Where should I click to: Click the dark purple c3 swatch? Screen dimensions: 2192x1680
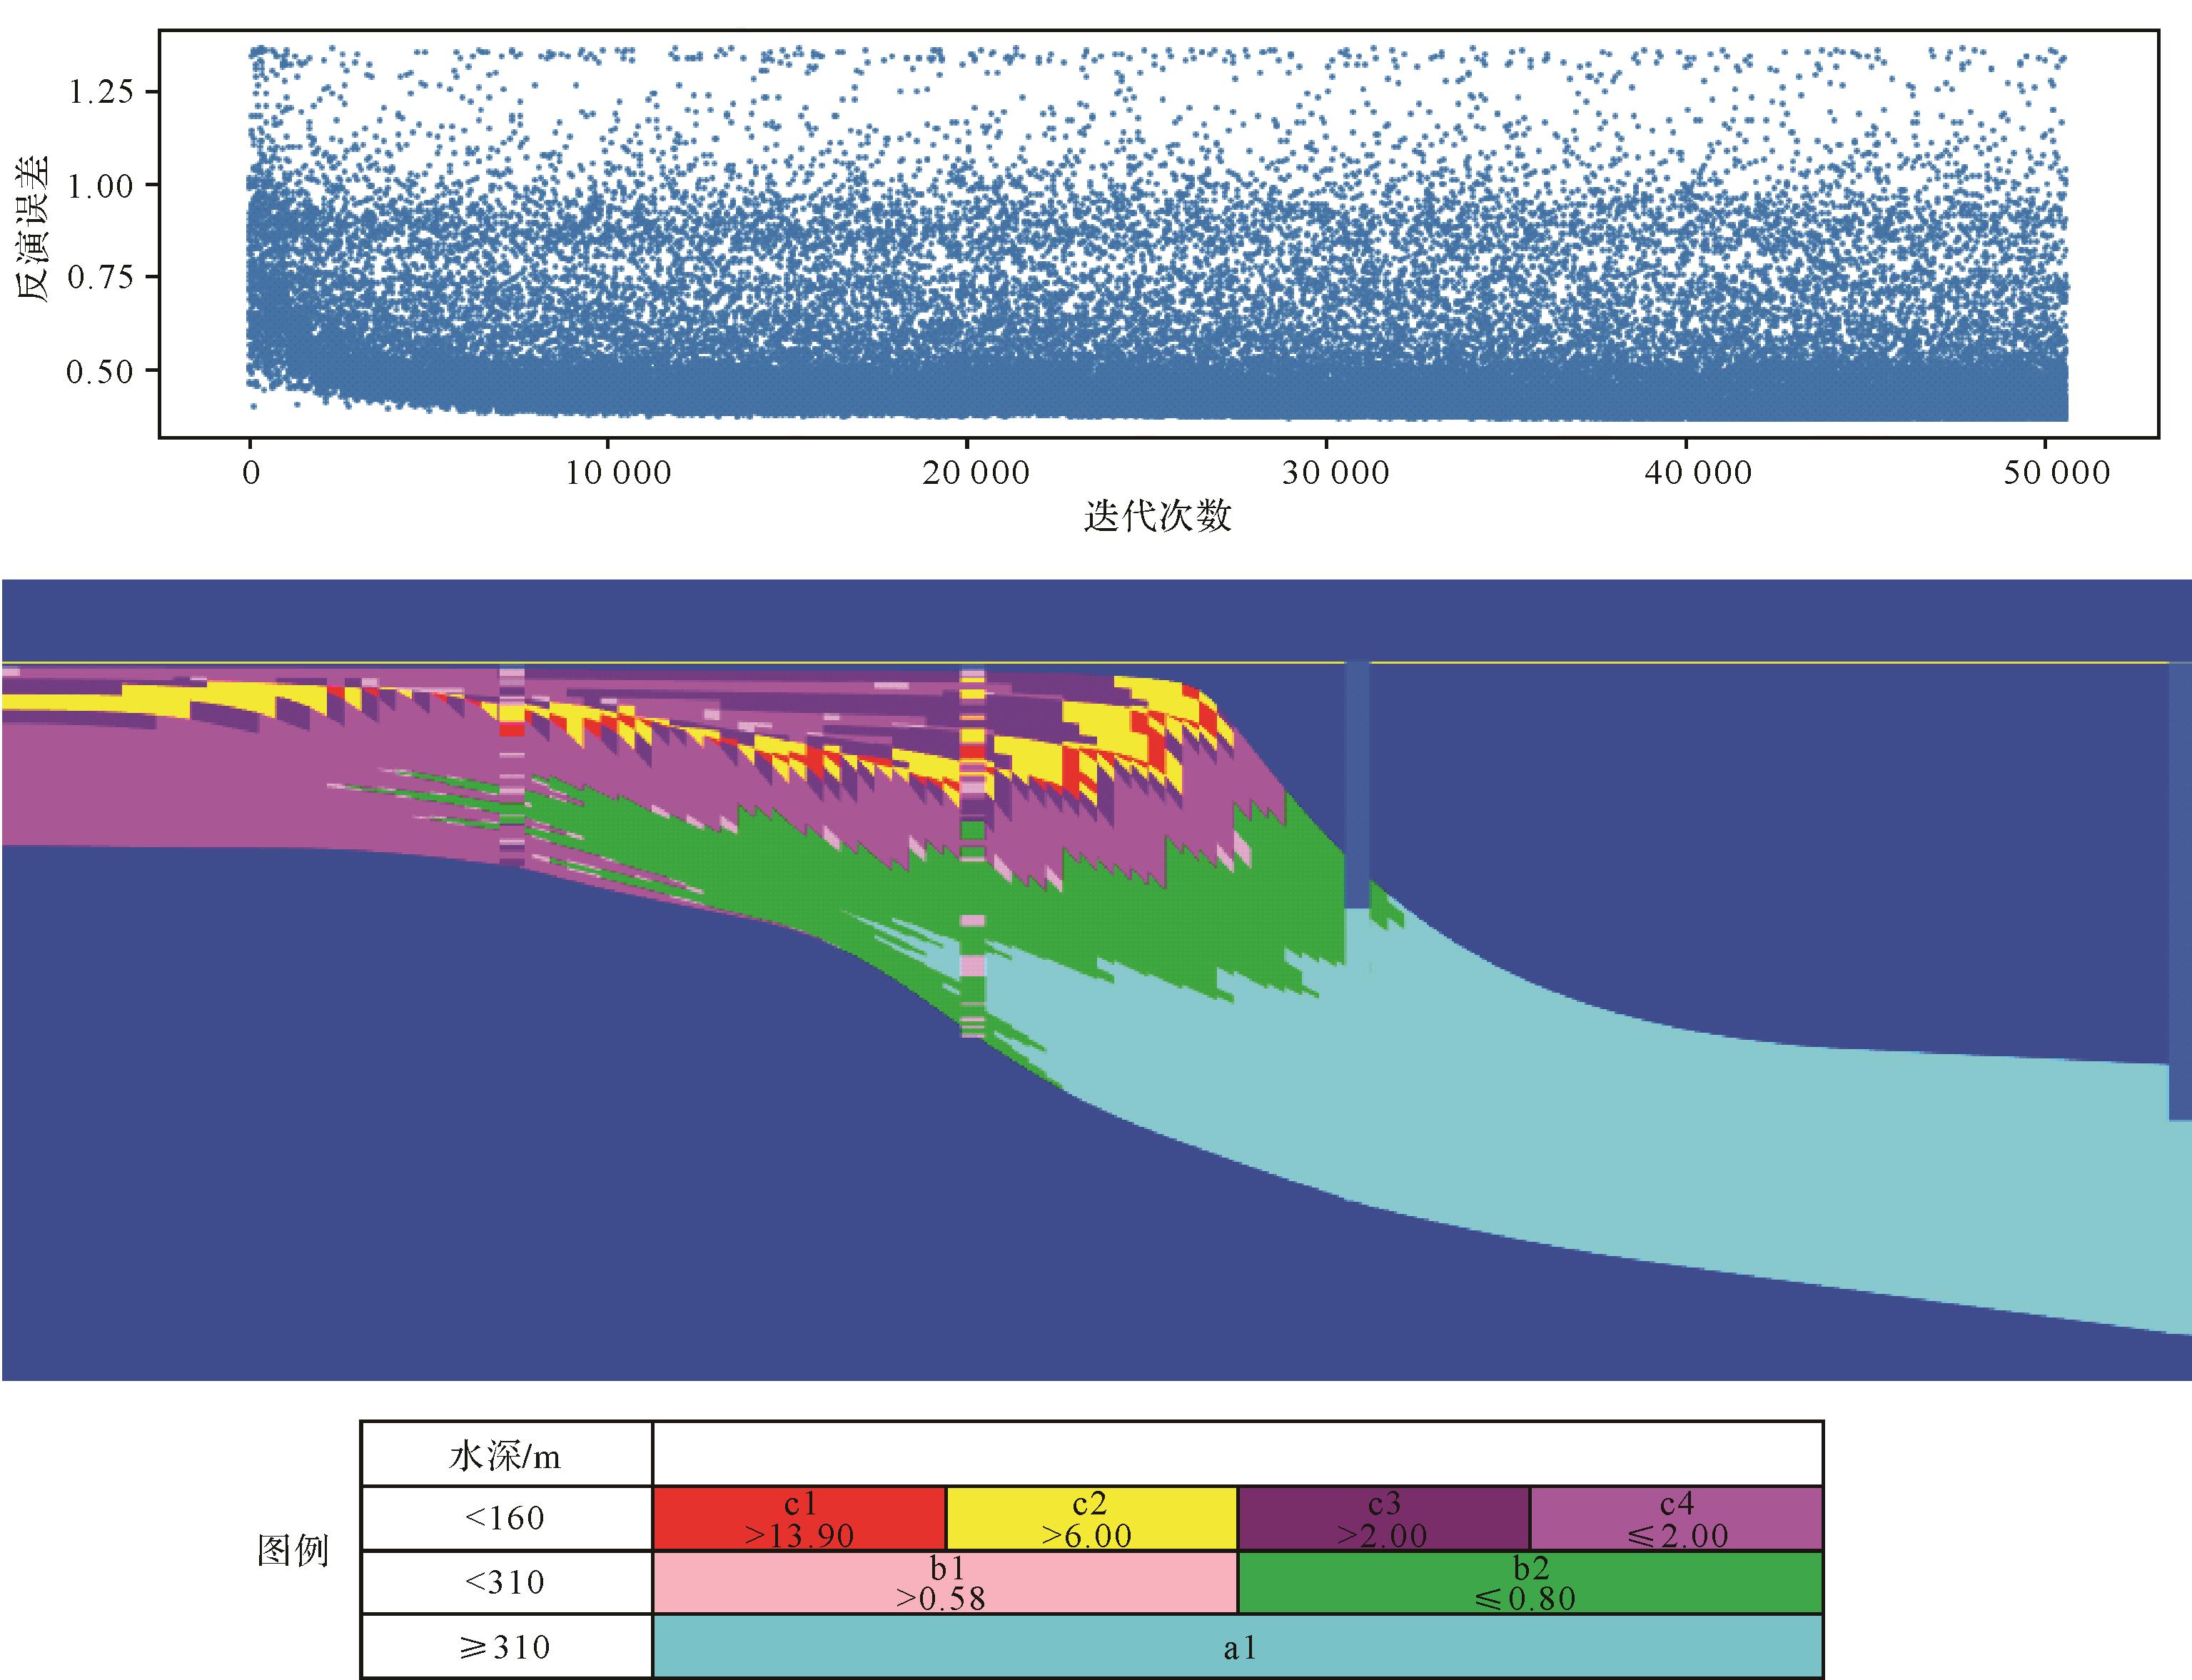pos(1383,1518)
